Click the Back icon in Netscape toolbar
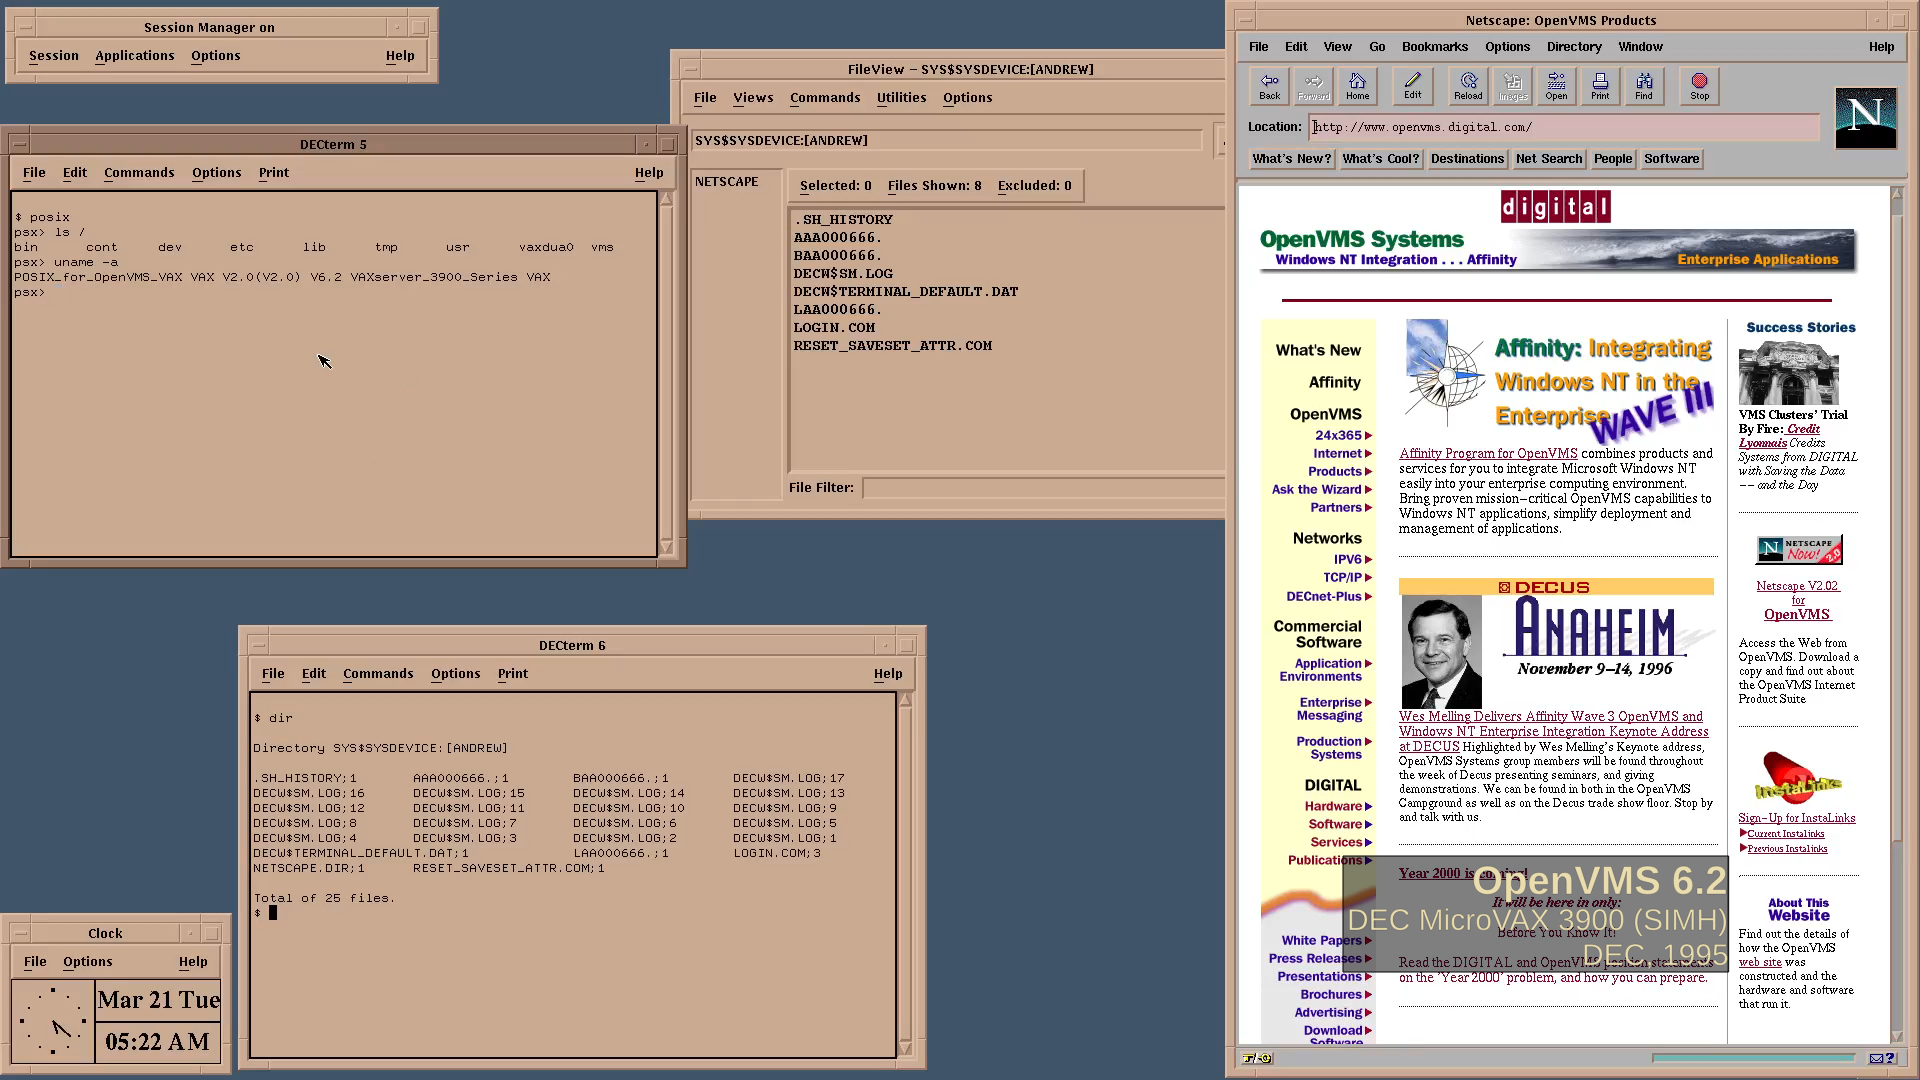 click(1269, 86)
